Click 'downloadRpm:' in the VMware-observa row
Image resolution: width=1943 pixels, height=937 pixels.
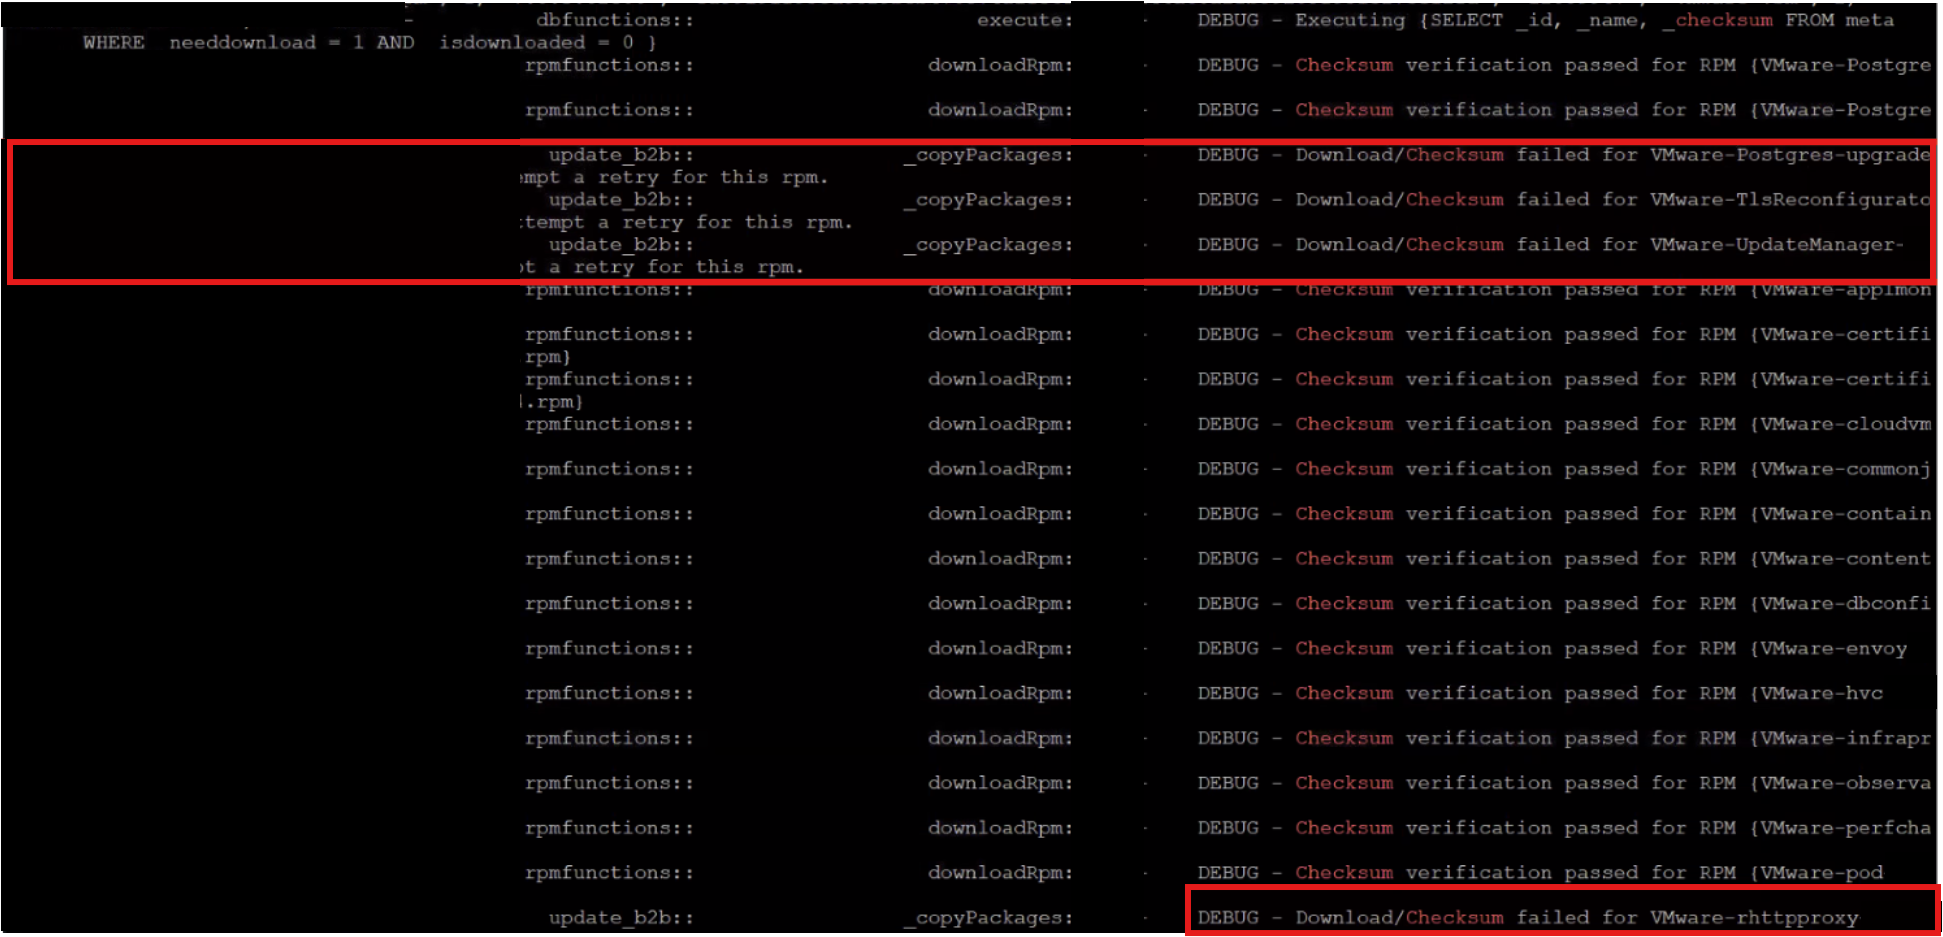(1000, 784)
